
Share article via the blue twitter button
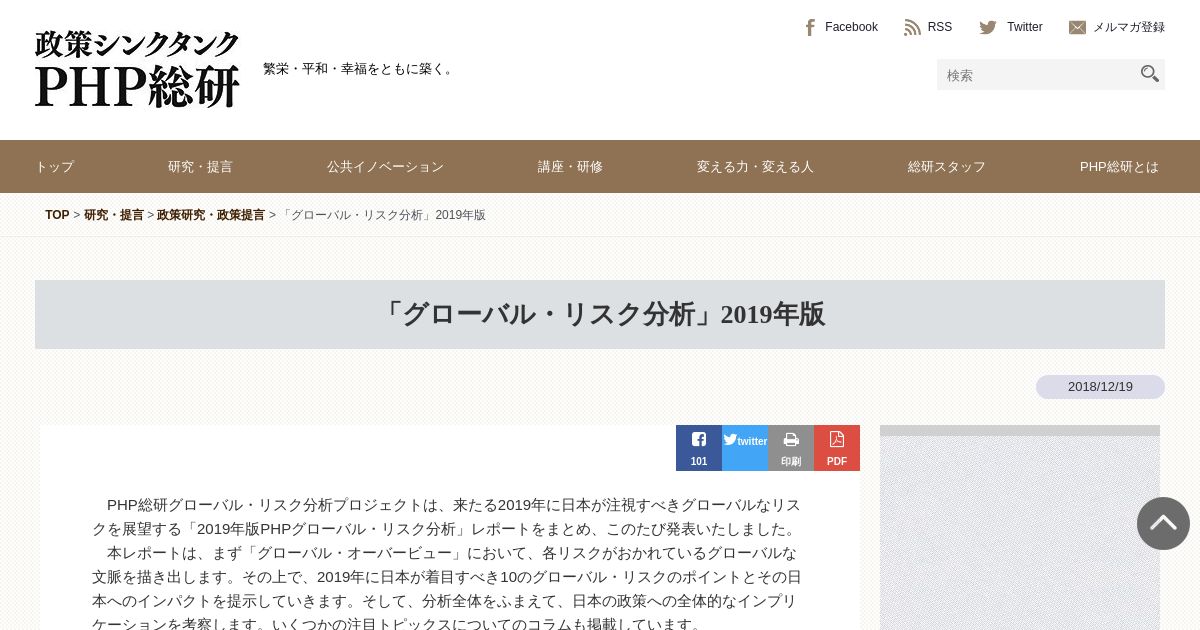point(745,448)
